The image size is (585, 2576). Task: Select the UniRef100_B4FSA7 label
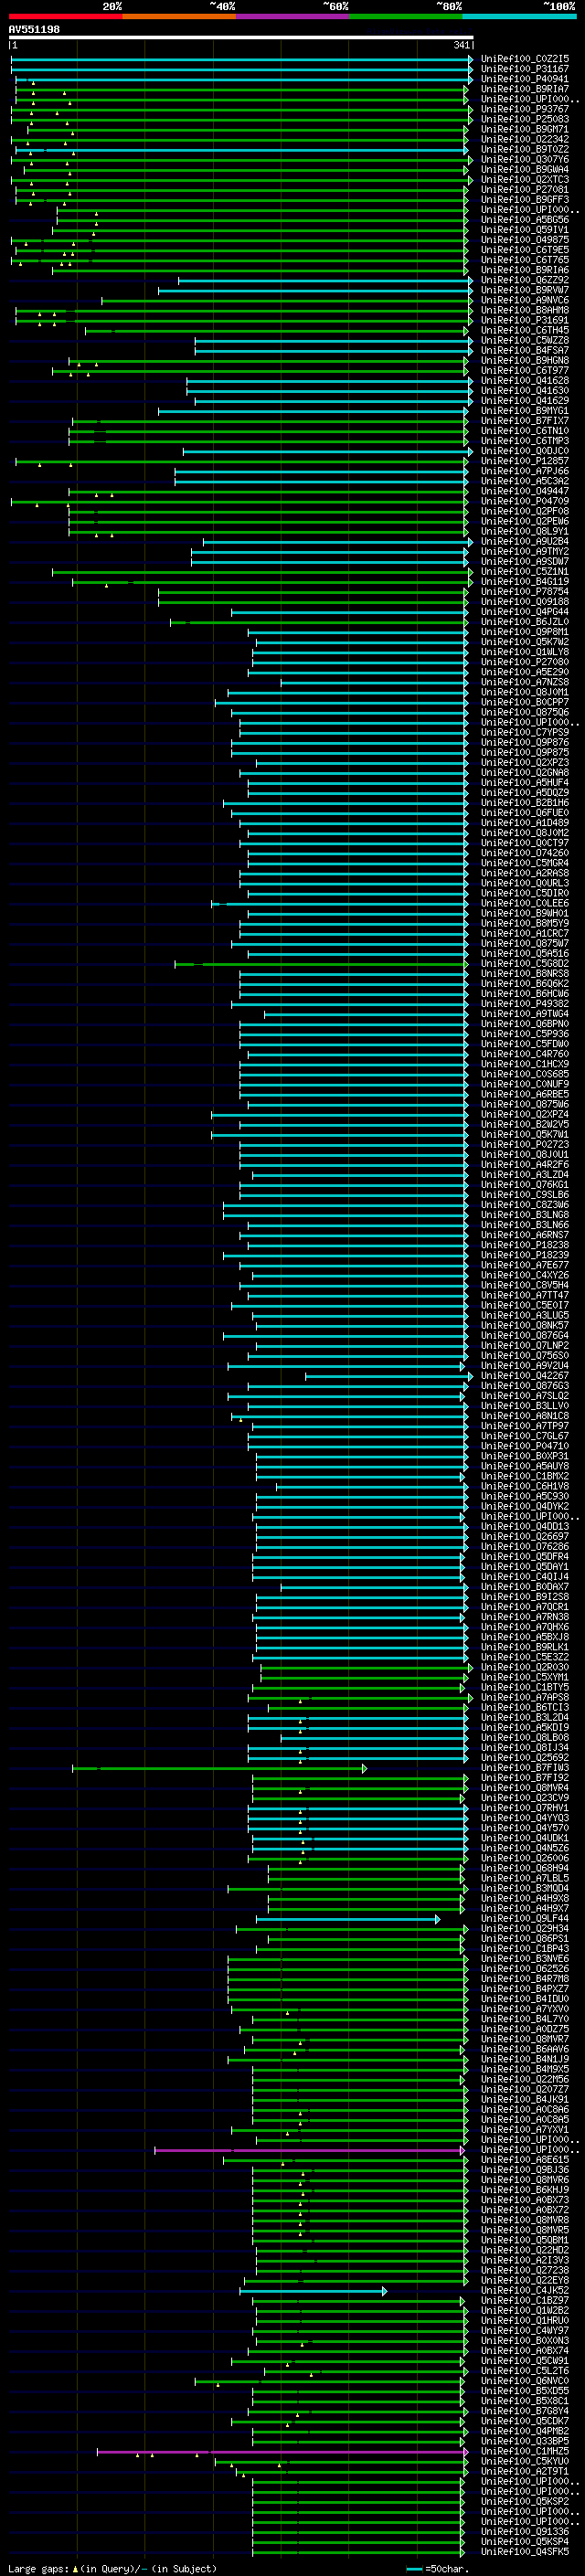(525, 350)
